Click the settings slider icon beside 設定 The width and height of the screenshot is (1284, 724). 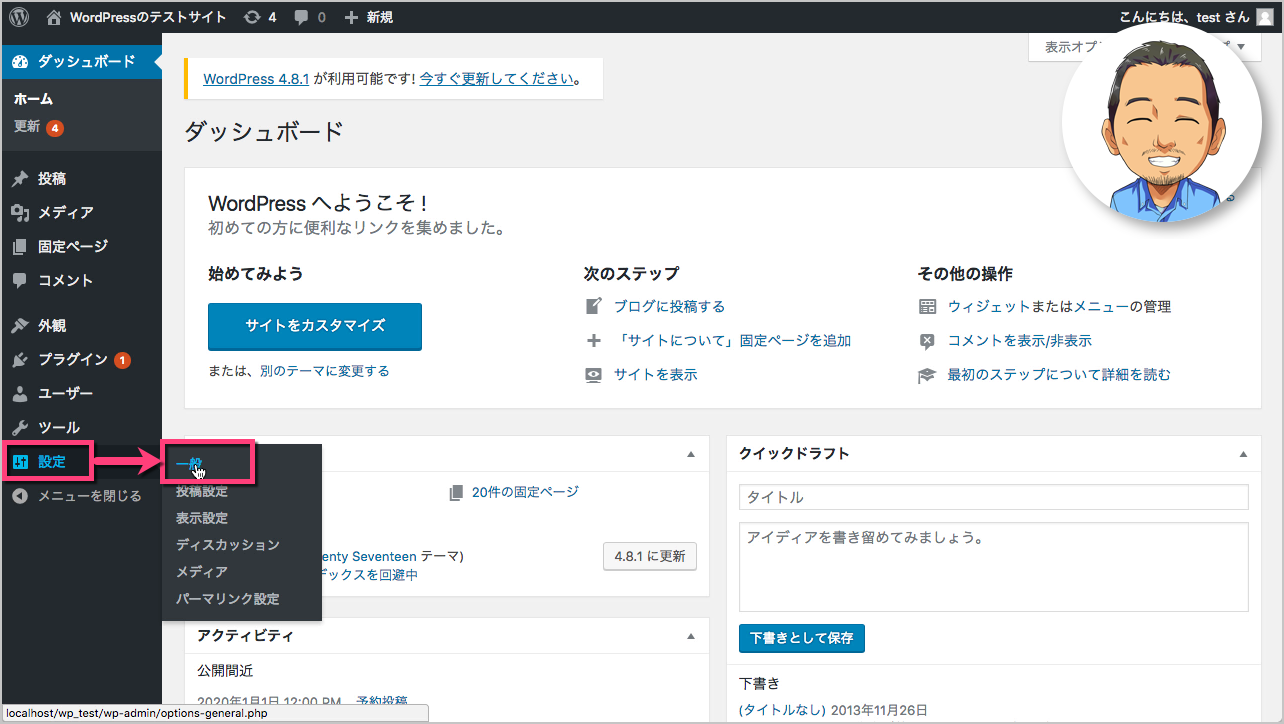(20, 462)
